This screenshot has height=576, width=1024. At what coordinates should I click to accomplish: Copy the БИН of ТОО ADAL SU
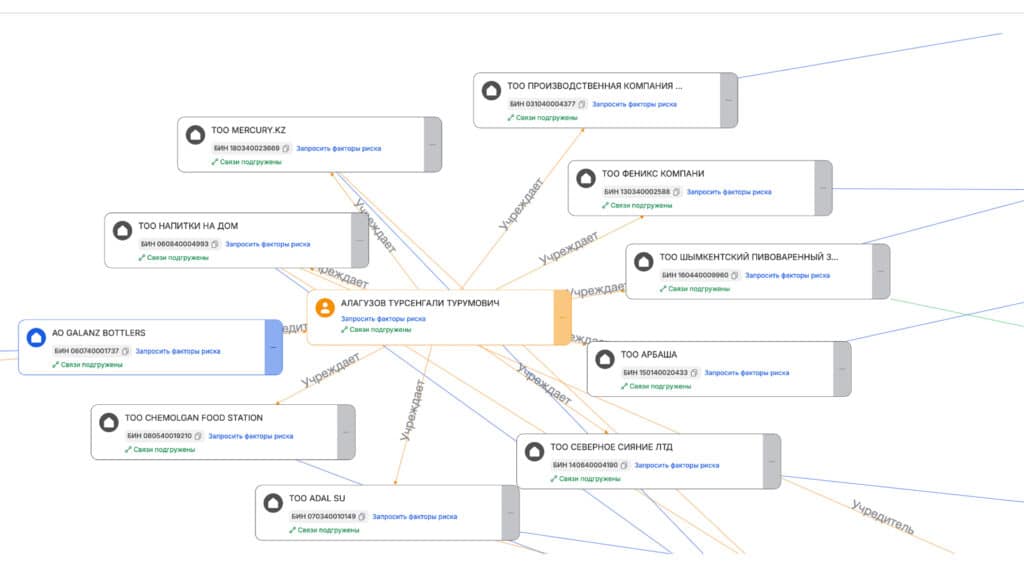tap(362, 516)
